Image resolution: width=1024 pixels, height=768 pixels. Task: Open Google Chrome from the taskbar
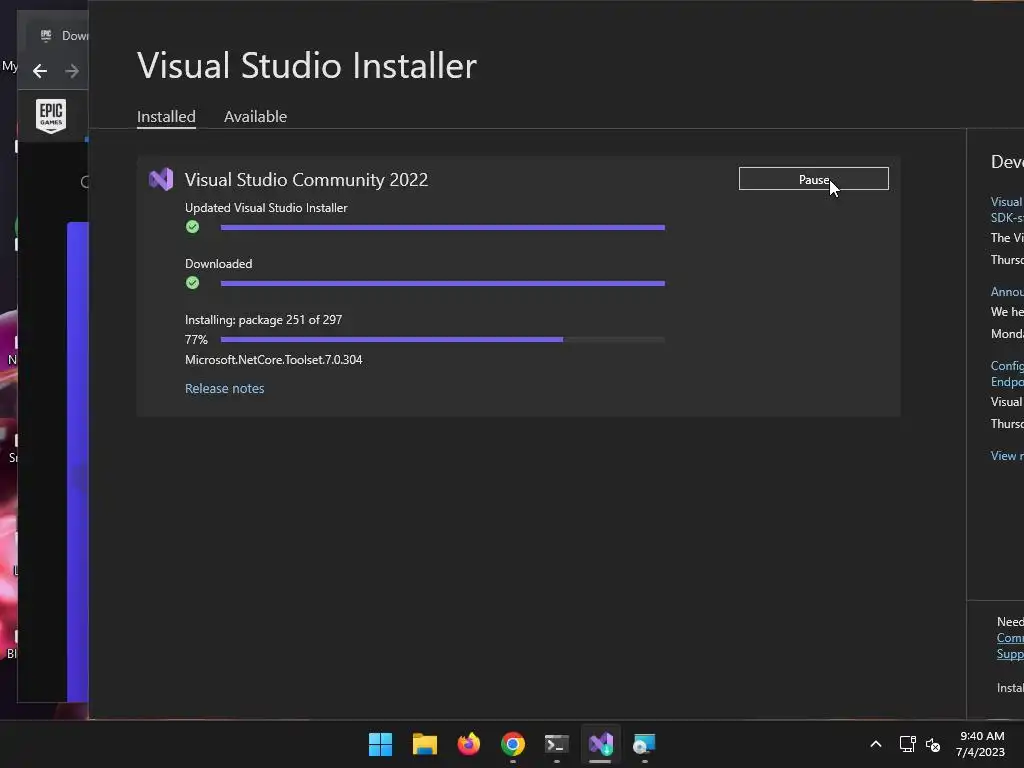(x=513, y=744)
